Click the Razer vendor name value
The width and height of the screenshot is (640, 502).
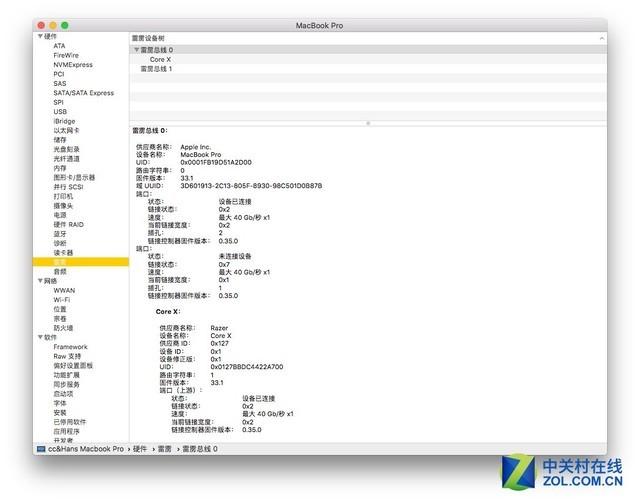coord(219,328)
